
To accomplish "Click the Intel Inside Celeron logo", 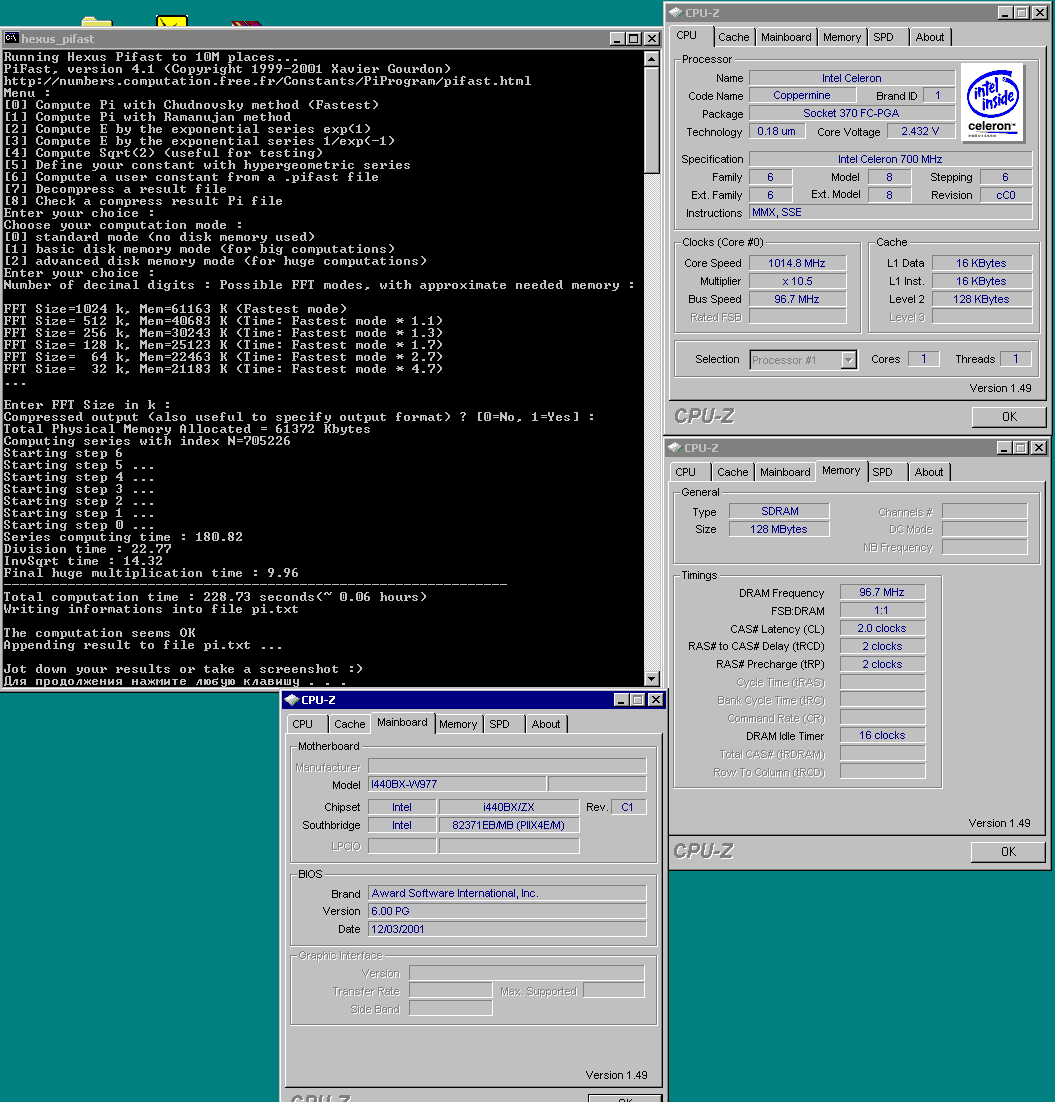I will pos(992,103).
